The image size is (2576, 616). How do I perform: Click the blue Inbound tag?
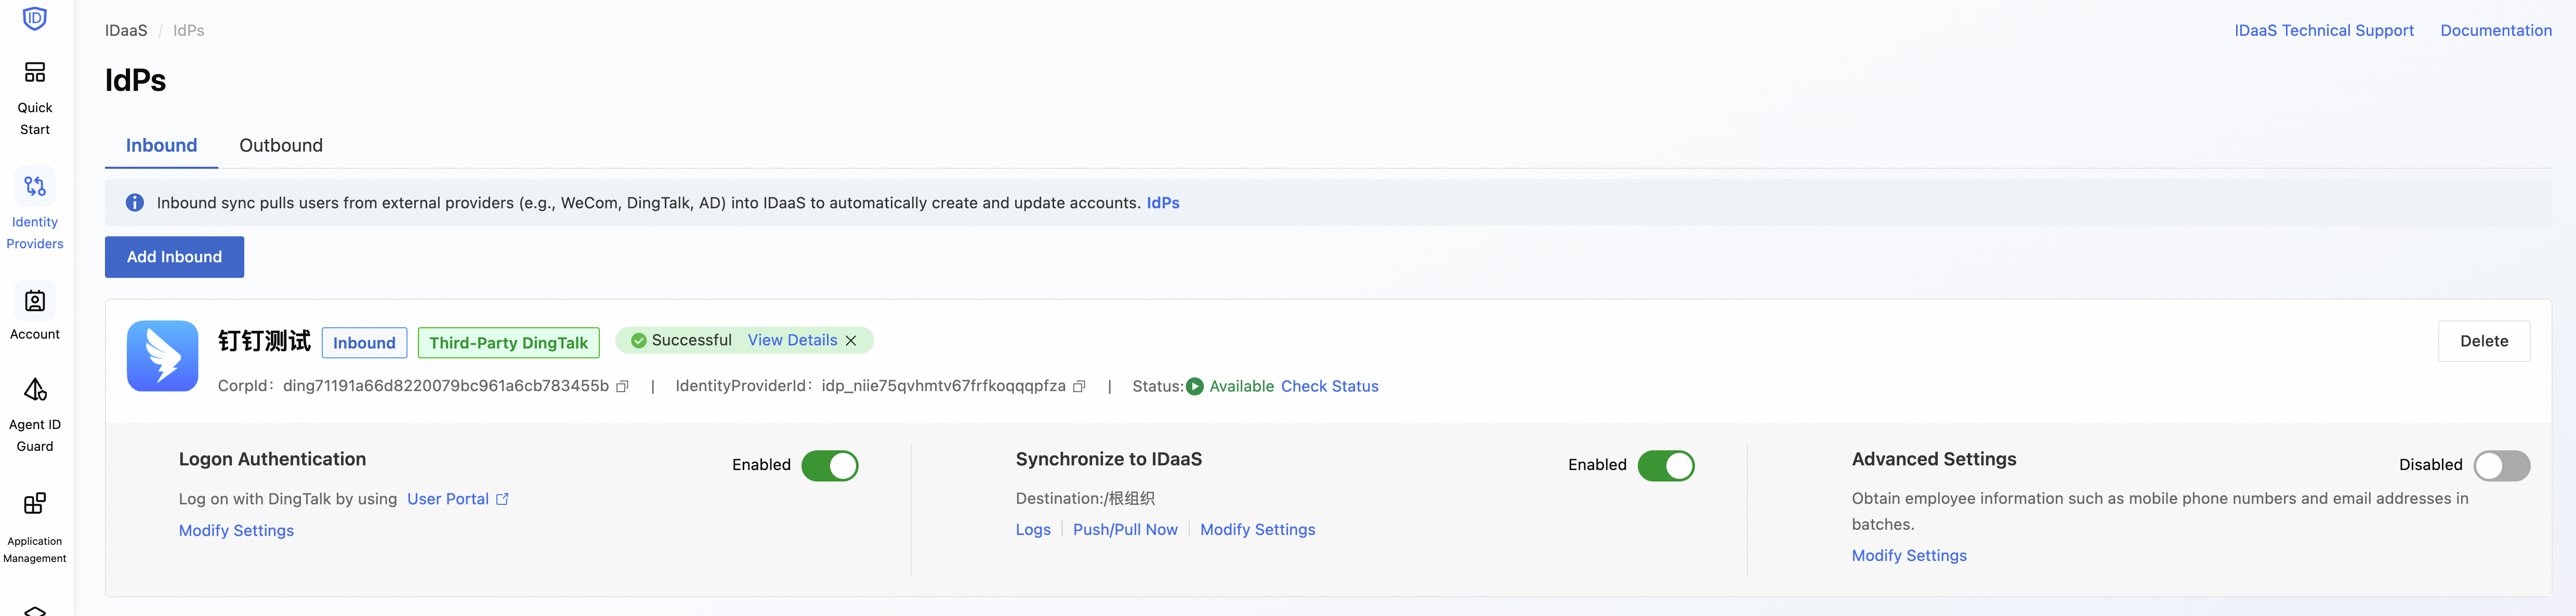[x=364, y=343]
